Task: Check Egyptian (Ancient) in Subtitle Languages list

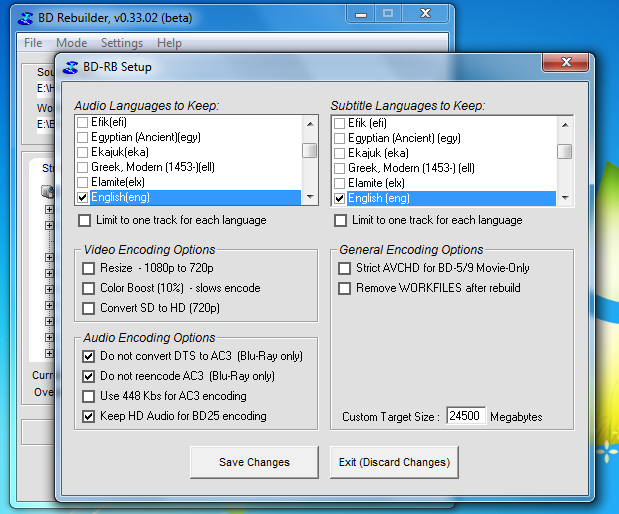Action: [340, 138]
